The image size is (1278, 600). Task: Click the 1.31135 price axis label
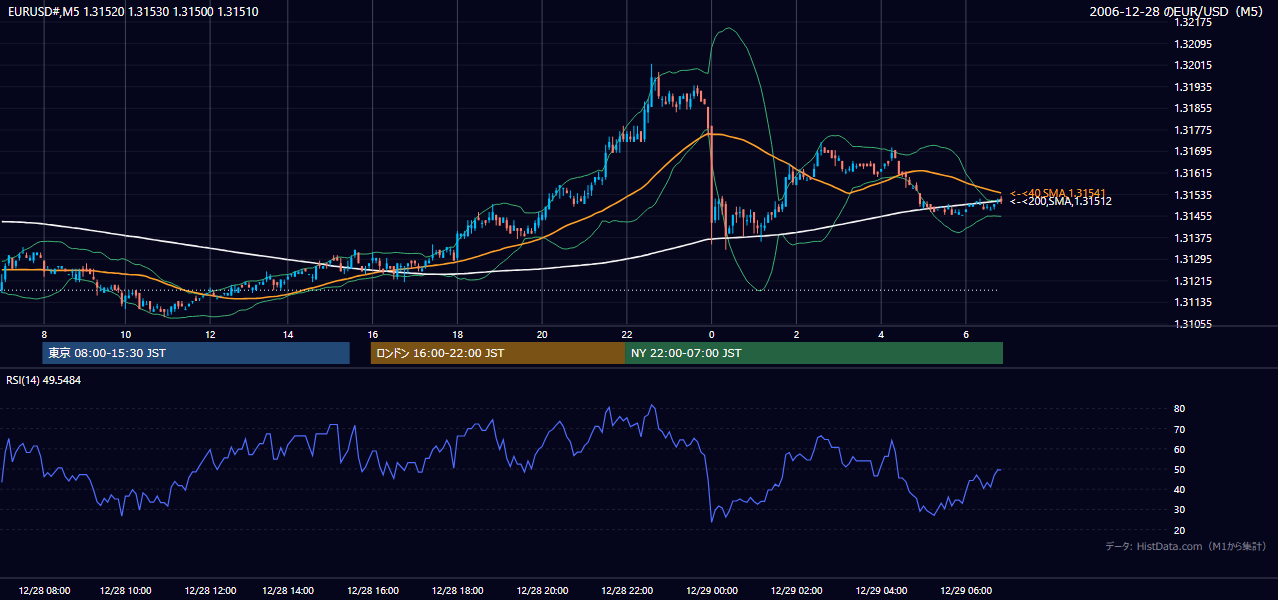coord(1193,302)
